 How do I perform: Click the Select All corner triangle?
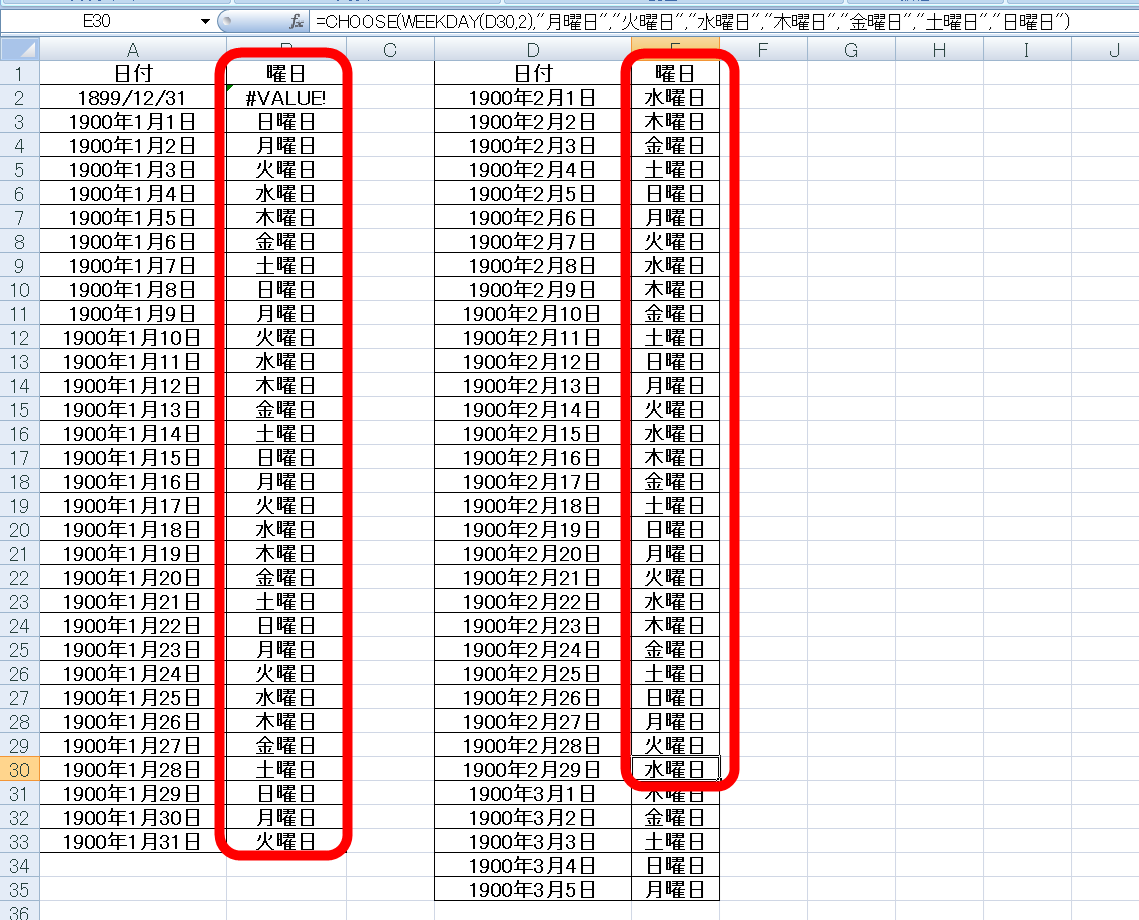click(x=21, y=49)
